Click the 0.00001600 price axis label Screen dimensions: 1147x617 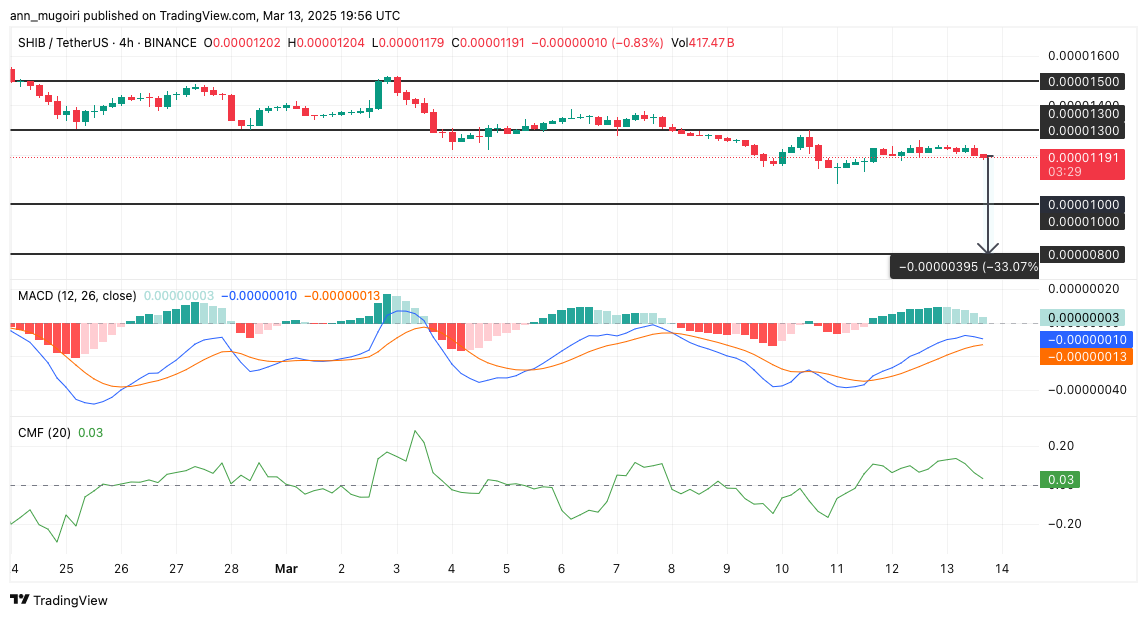click(1083, 56)
